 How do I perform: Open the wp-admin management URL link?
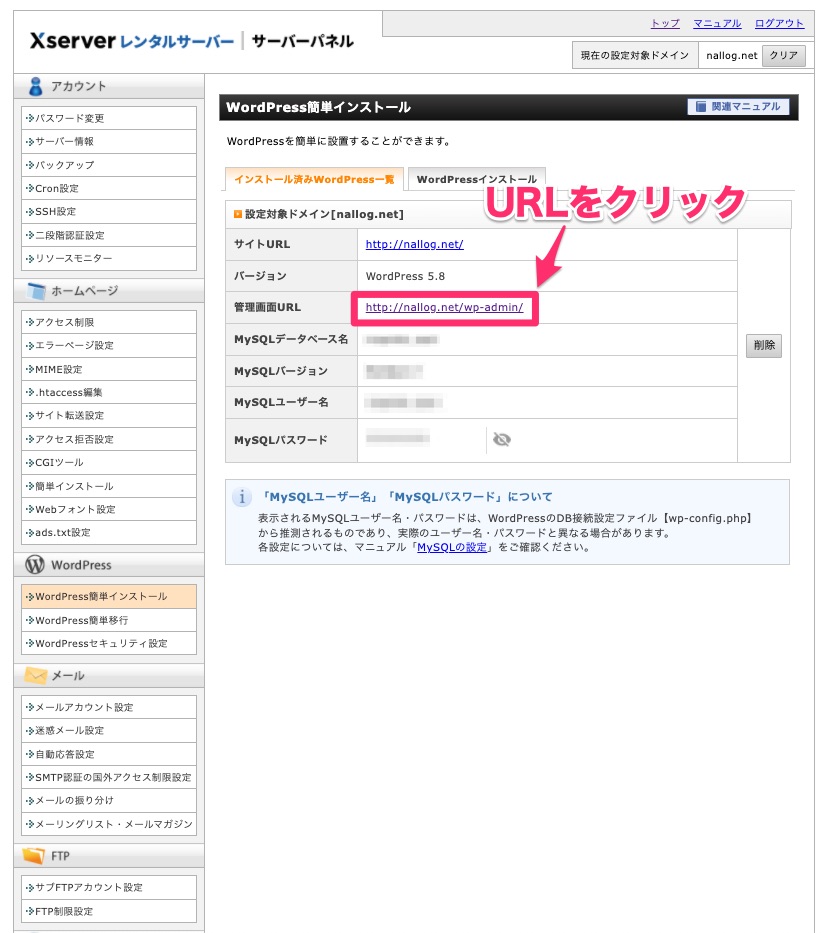coord(444,307)
